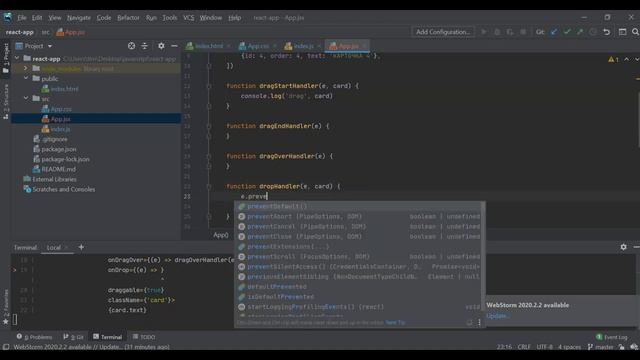Open the TODO tool window
The image size is (640, 360).
[144, 337]
